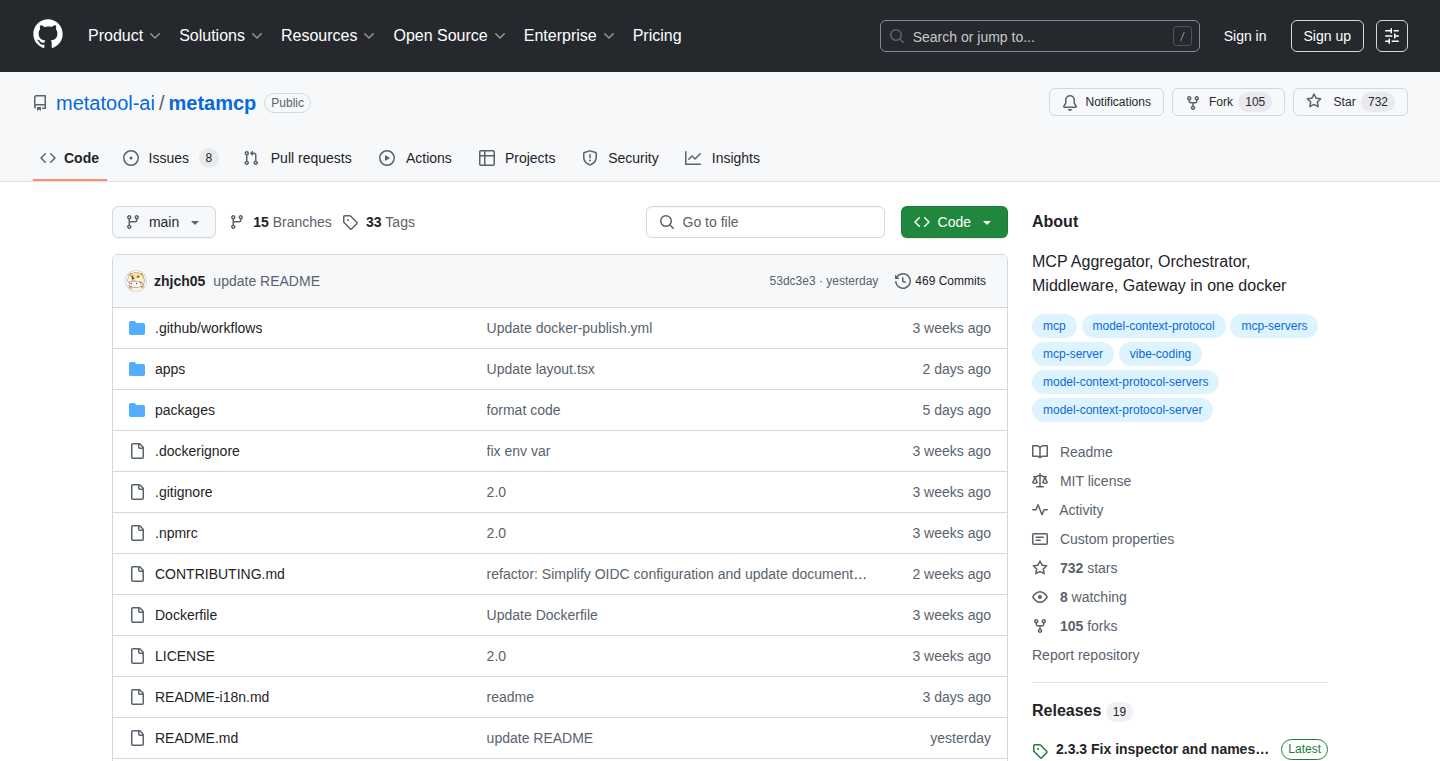Click the Sign in link
Image resolution: width=1440 pixels, height=761 pixels.
1245,36
